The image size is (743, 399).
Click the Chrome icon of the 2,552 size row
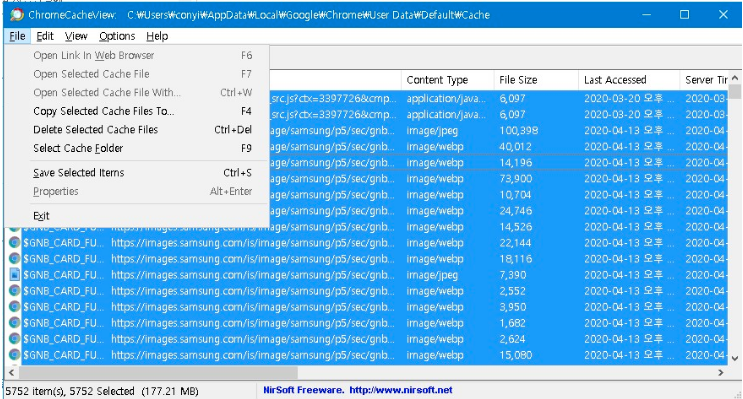[x=15, y=290]
